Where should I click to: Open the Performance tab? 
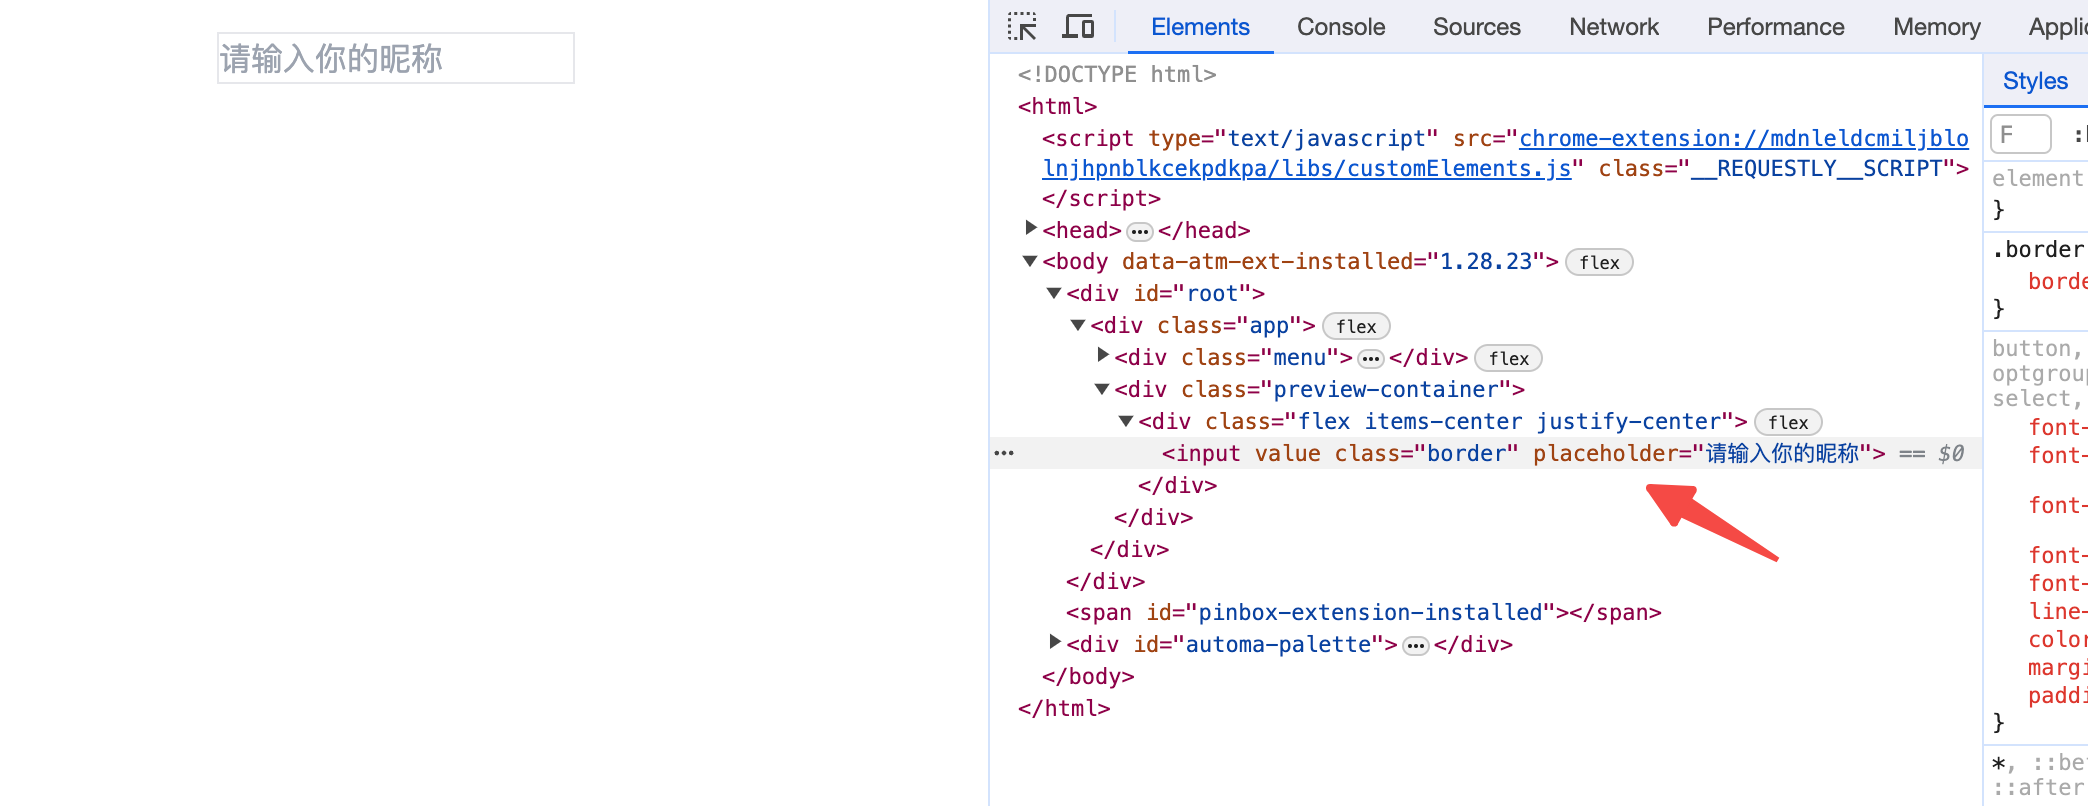[x=1775, y=27]
